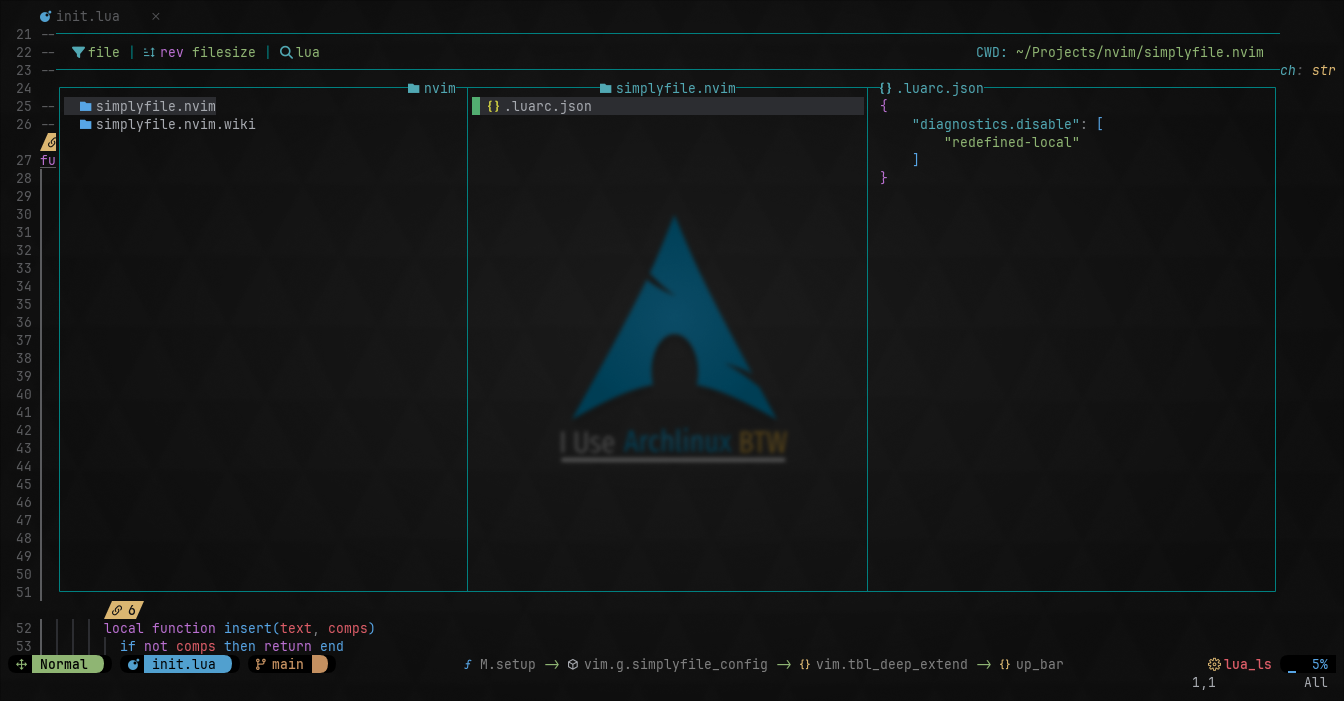1344x701 pixels.
Task: Click the Normal mode indicator
Action: coord(64,664)
